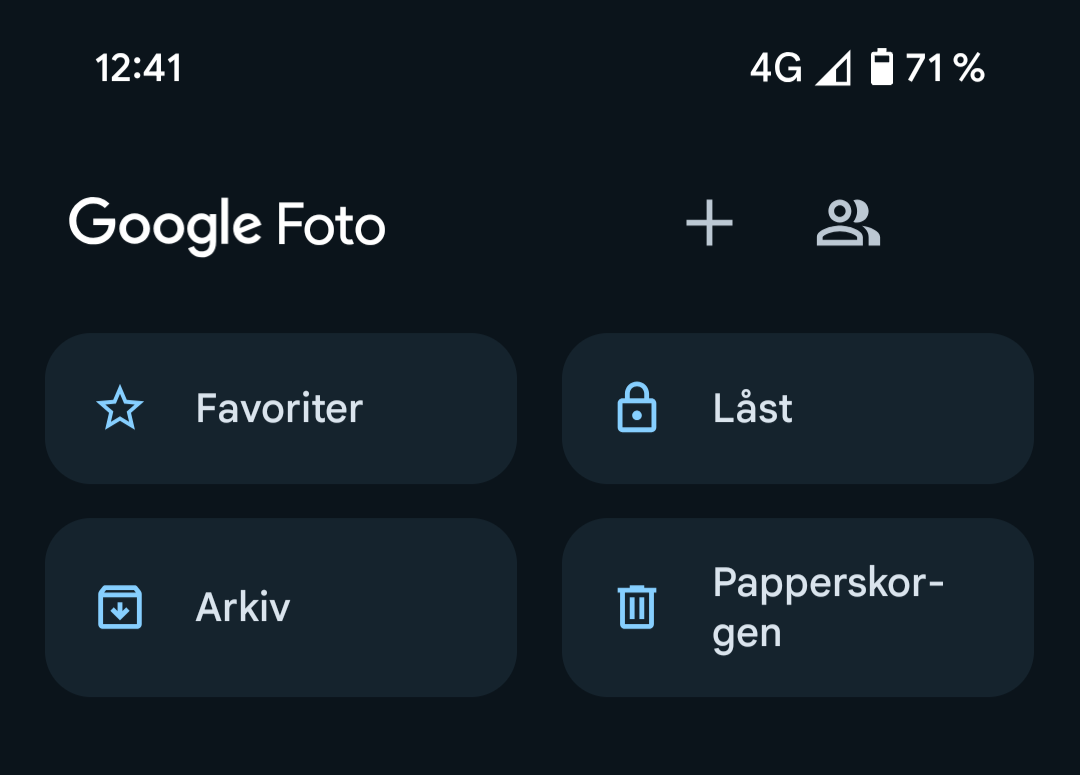Screen dimensions: 1080x775
Task: Open the Favoriter tile
Action: click(281, 409)
